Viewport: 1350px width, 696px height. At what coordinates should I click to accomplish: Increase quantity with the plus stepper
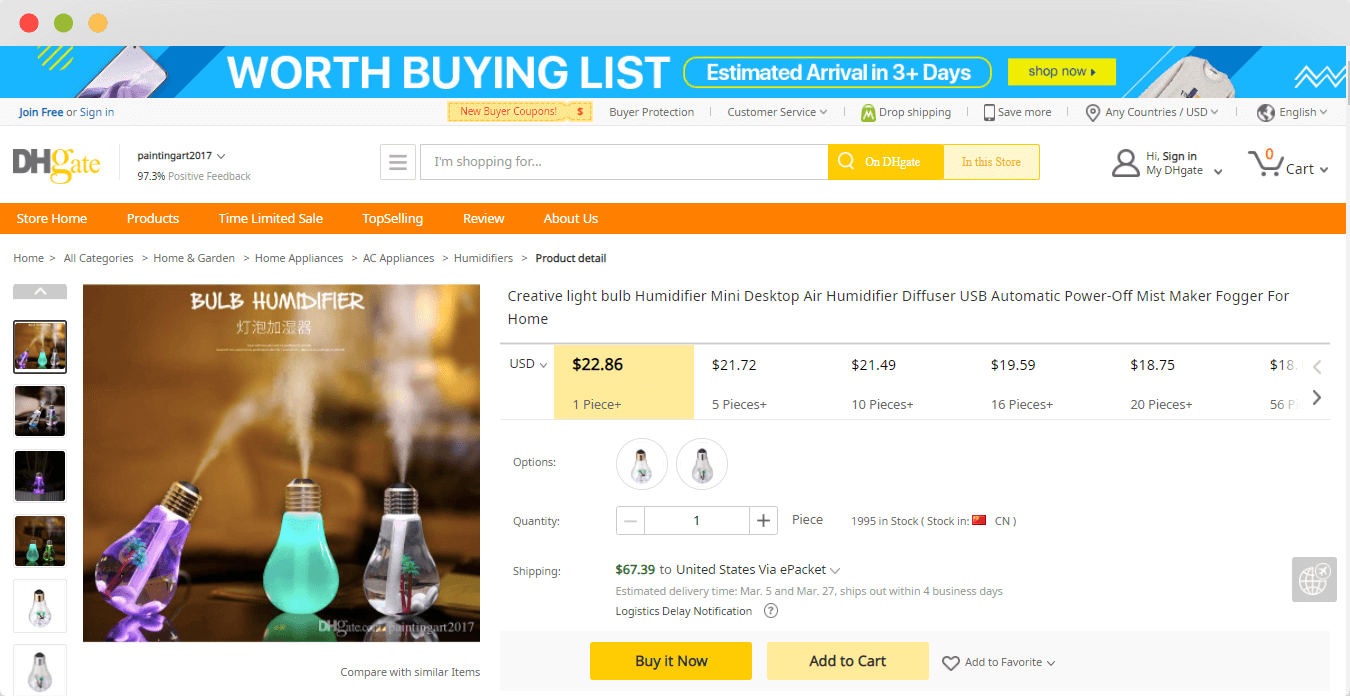(763, 520)
